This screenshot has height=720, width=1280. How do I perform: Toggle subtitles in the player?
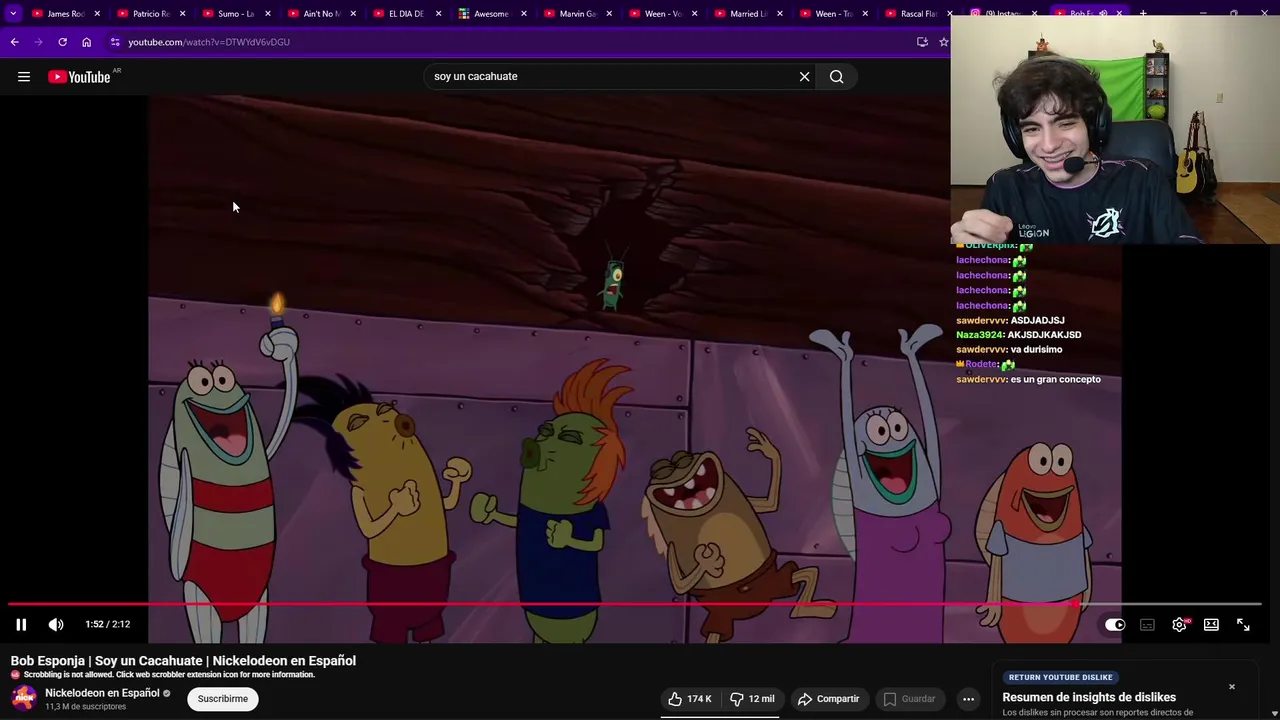click(x=1147, y=625)
